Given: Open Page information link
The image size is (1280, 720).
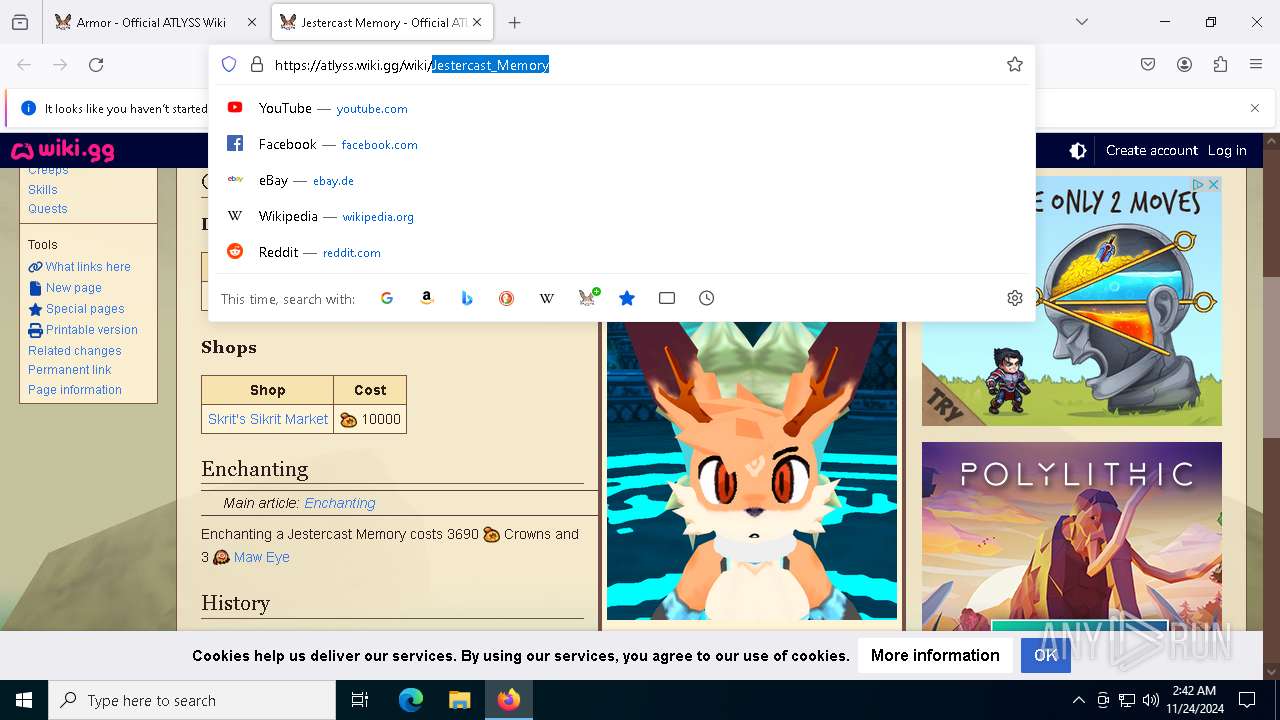Looking at the screenshot, I should point(75,390).
